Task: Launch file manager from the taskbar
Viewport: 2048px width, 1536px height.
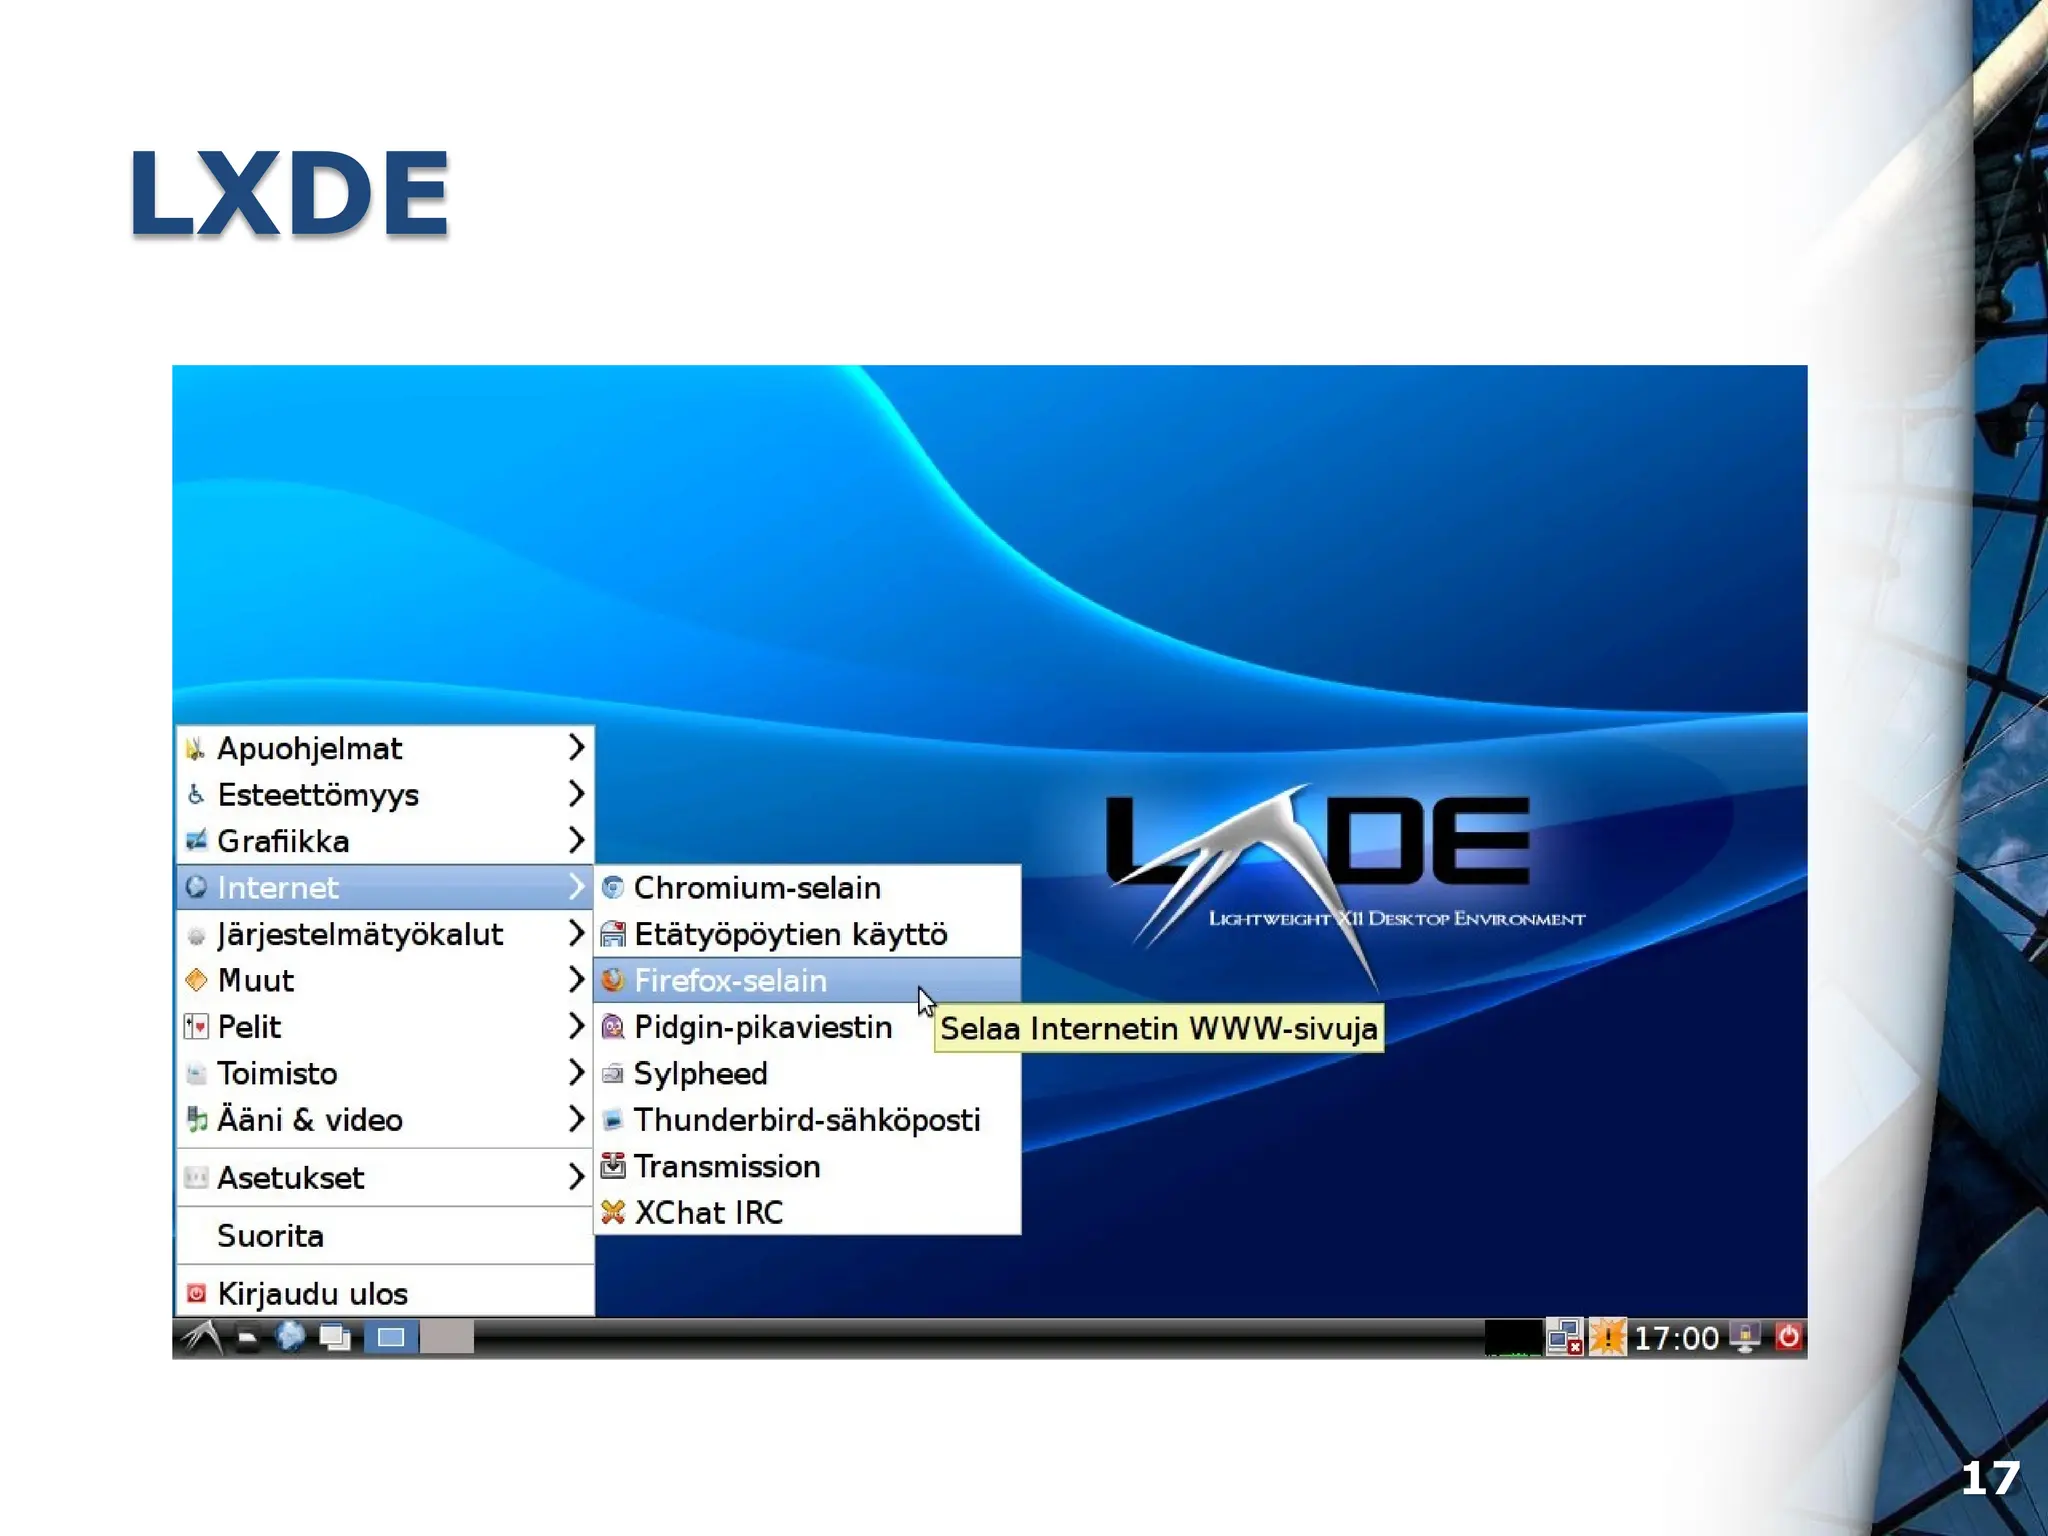Action: [x=247, y=1338]
